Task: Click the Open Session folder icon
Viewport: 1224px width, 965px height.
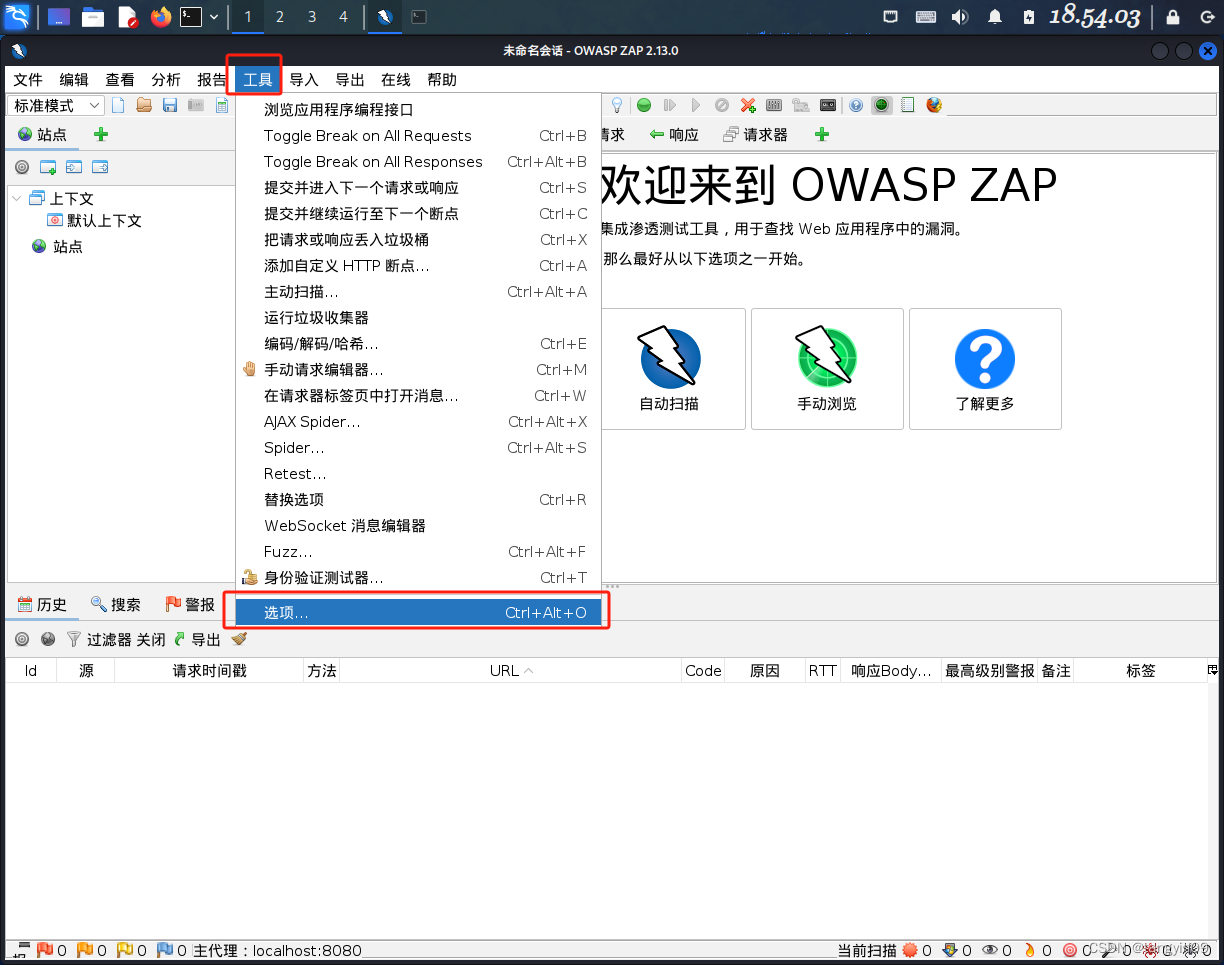Action: tap(144, 105)
